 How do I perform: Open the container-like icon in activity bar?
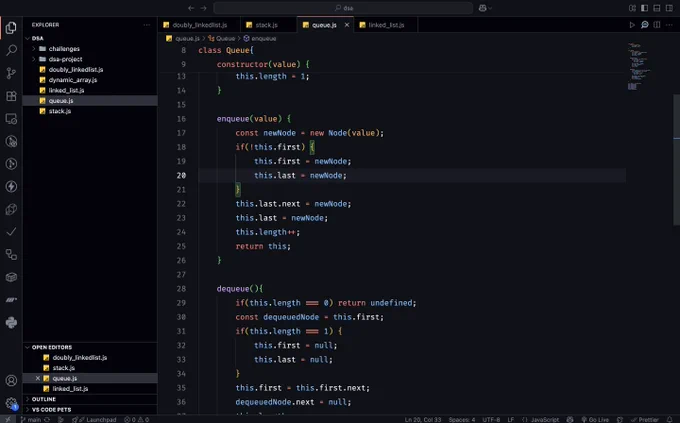[11, 277]
